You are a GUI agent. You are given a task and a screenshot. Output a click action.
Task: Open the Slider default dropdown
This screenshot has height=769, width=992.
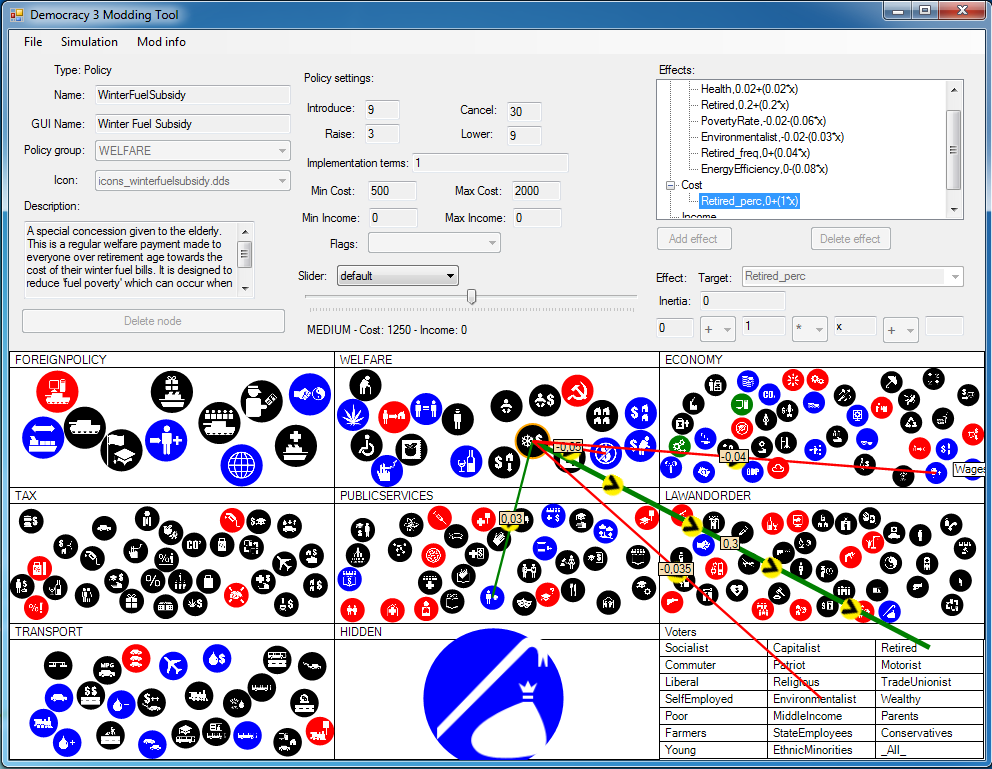tap(397, 276)
